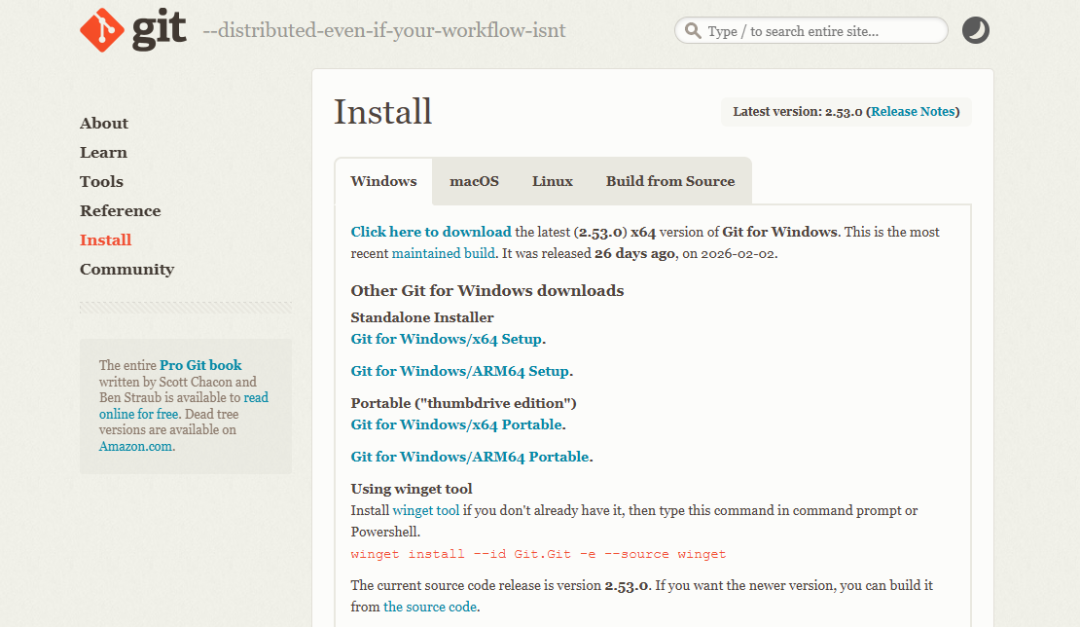The image size is (1080, 627).
Task: Open the Amazon.com link
Action: point(136,446)
